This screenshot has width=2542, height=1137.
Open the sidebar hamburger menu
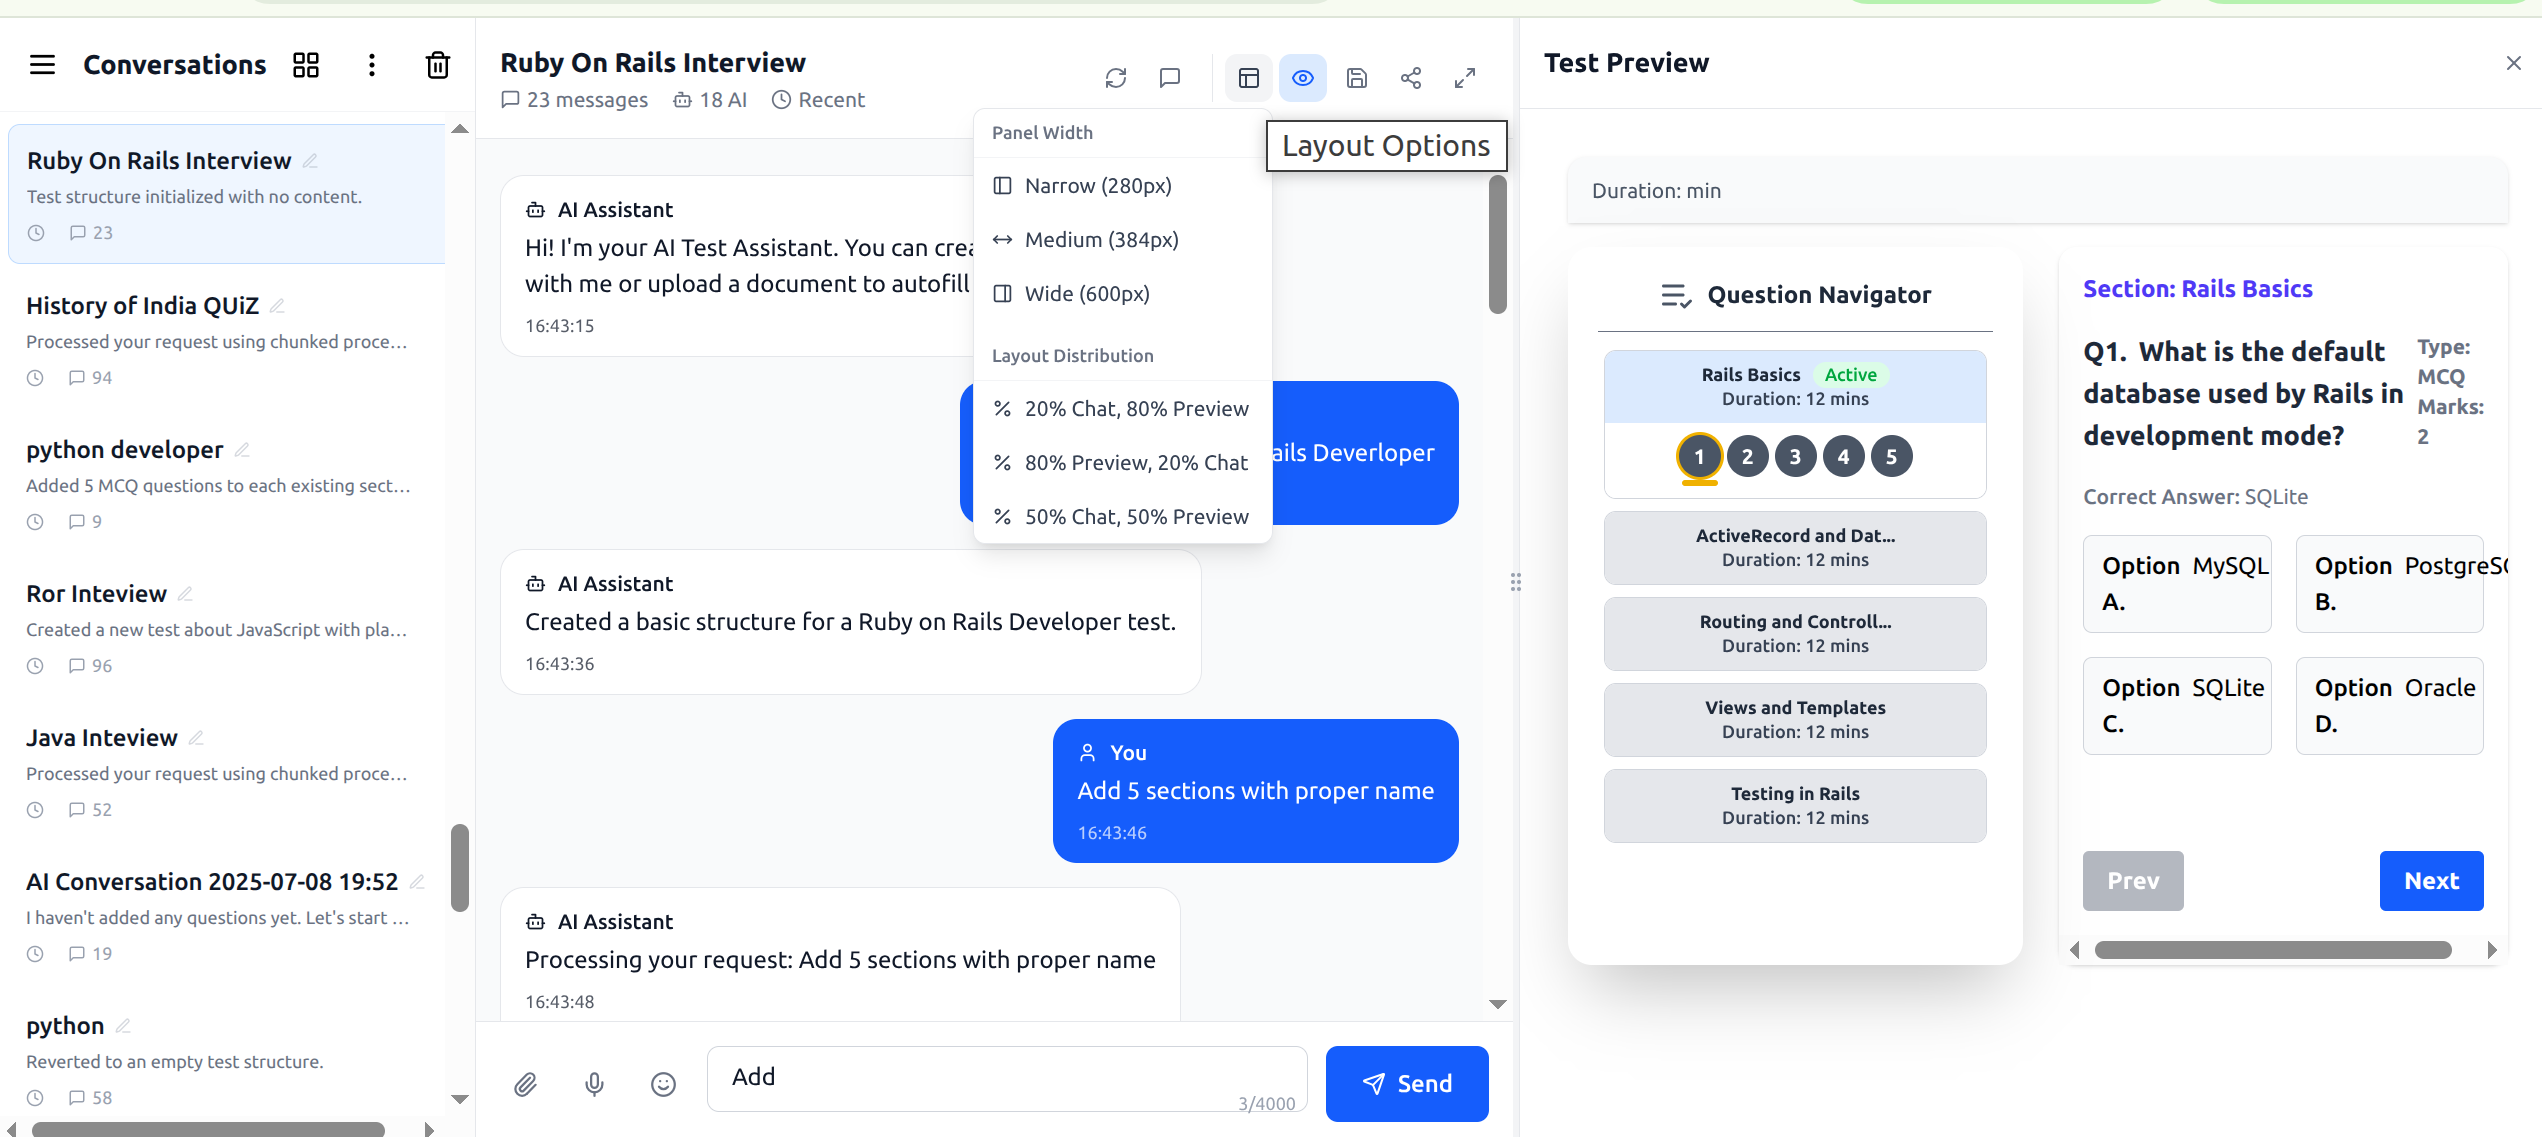coord(42,64)
